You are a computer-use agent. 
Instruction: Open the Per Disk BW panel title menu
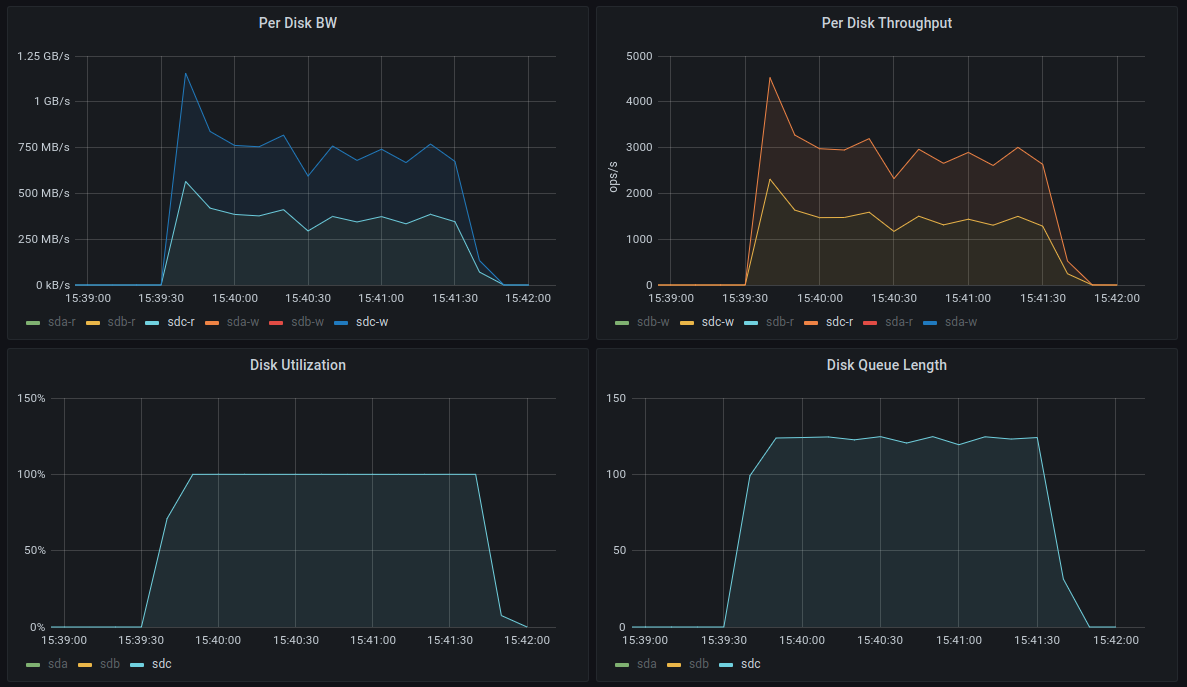[297, 23]
